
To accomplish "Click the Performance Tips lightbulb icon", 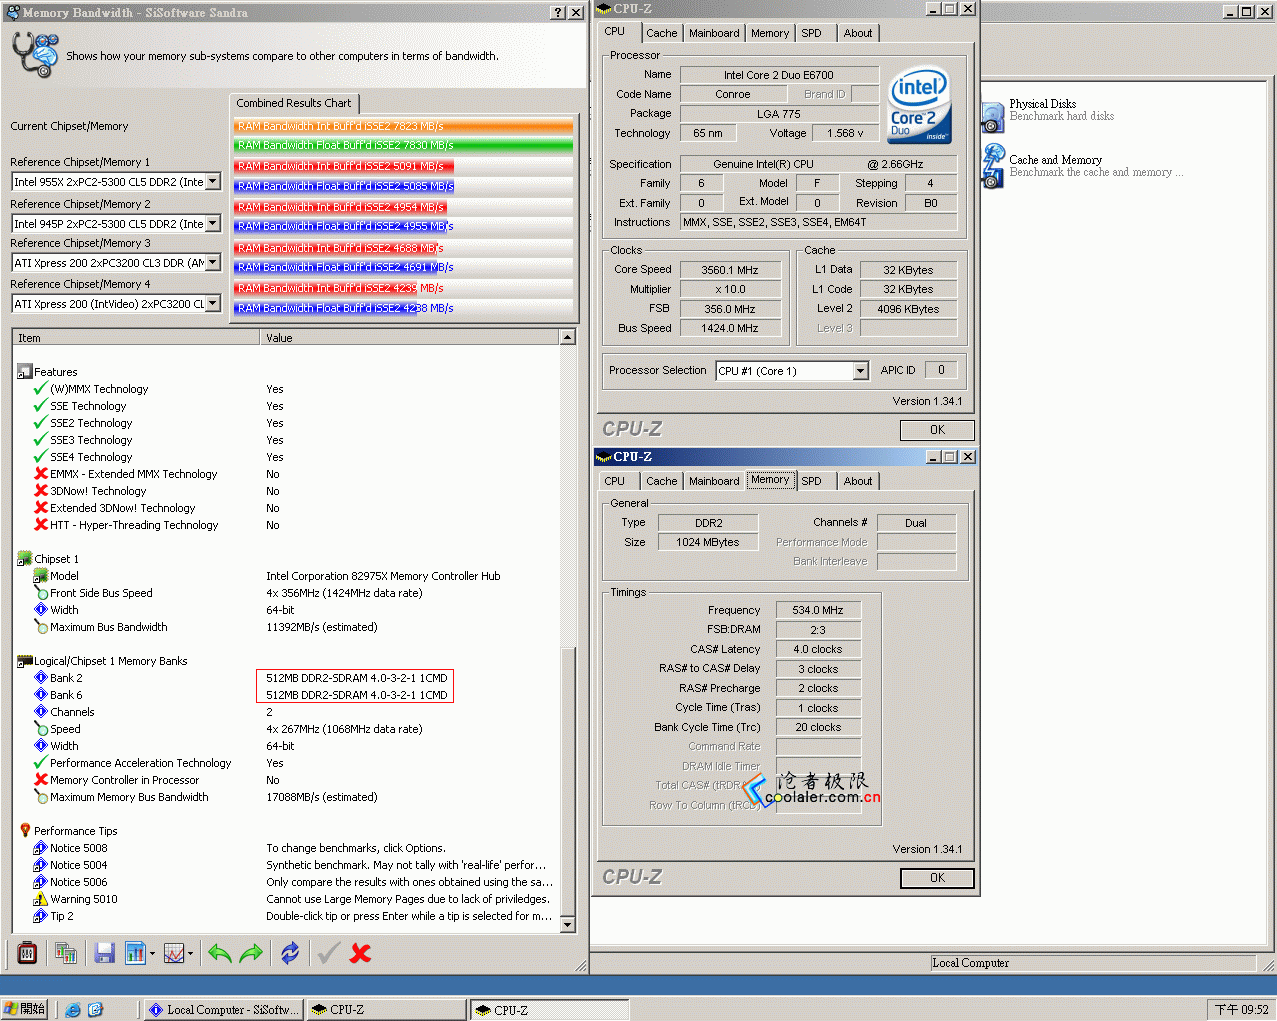I will pos(25,831).
